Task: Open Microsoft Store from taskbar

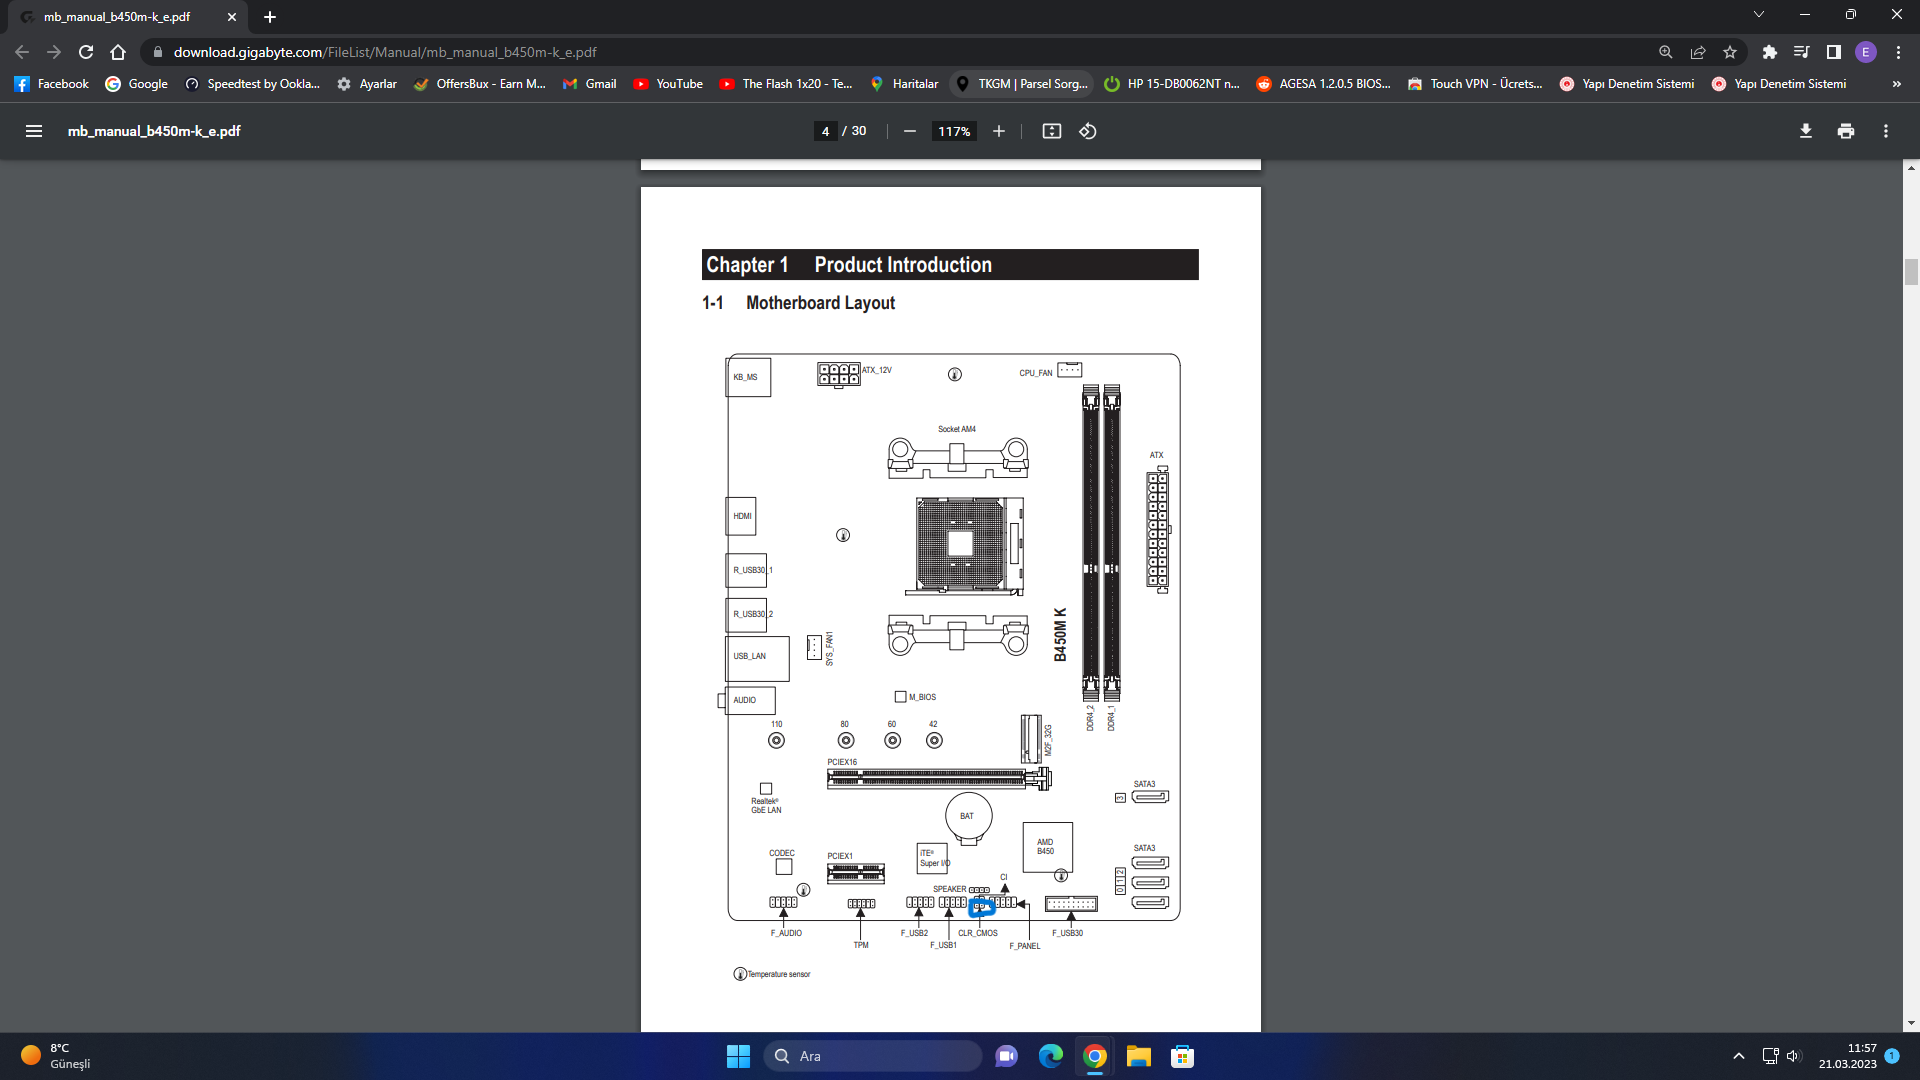Action: (1182, 1056)
